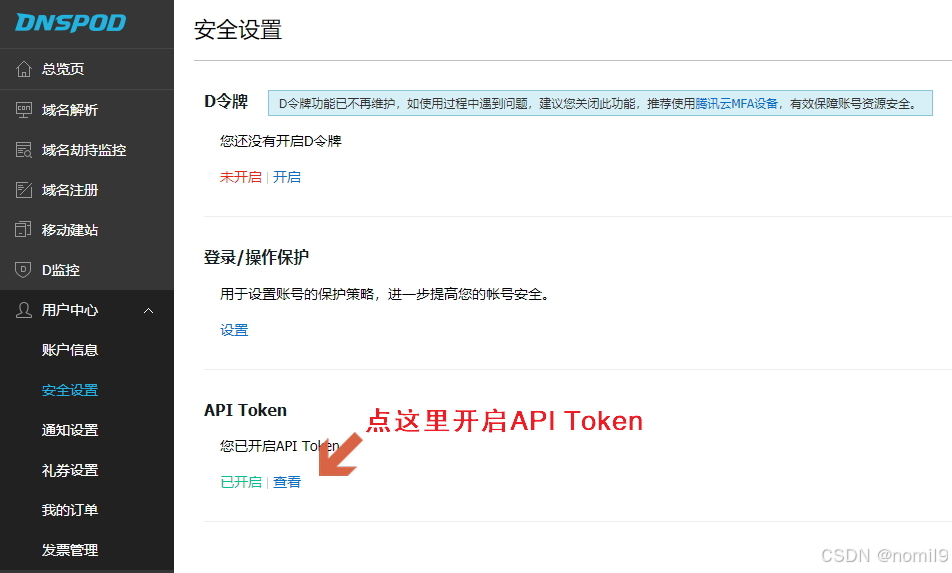Click the edit icon beside 域名注册
This screenshot has height=573, width=952.
(24, 190)
